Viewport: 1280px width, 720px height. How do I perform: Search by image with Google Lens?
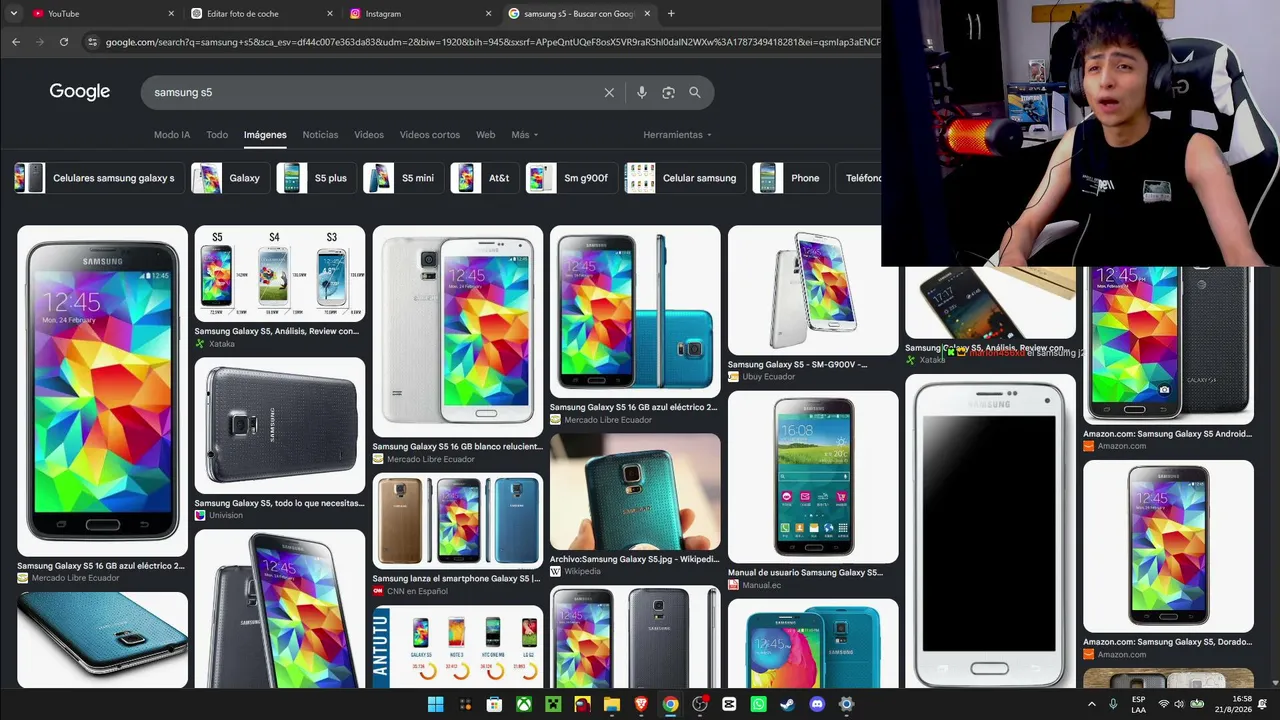(x=668, y=93)
